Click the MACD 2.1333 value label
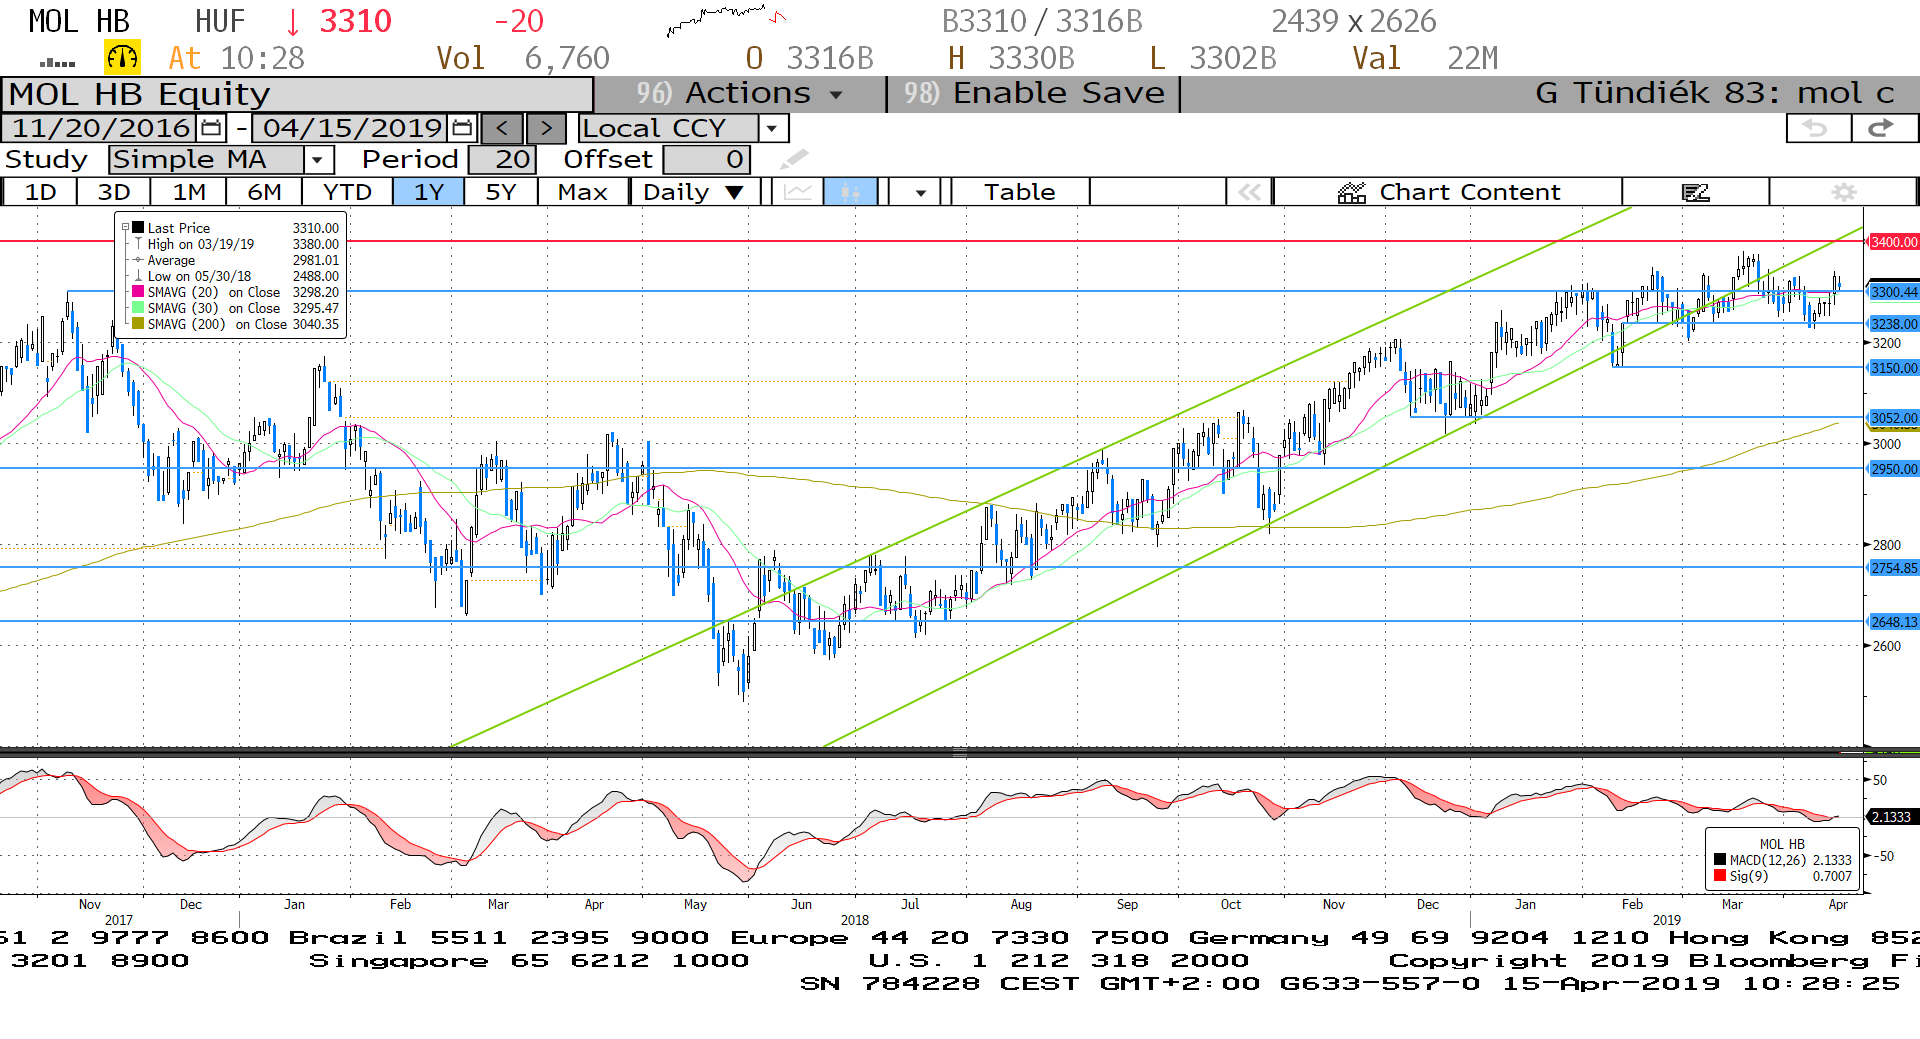This screenshot has height=1039, width=1920. 1891,817
